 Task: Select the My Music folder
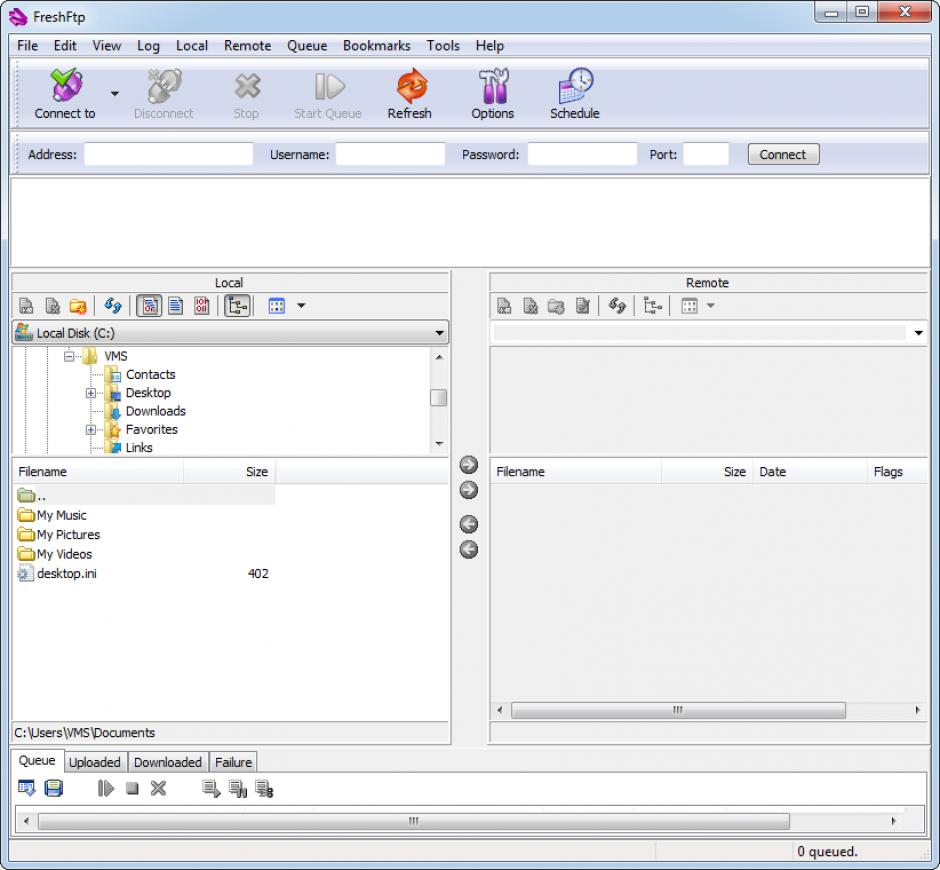tap(61, 515)
